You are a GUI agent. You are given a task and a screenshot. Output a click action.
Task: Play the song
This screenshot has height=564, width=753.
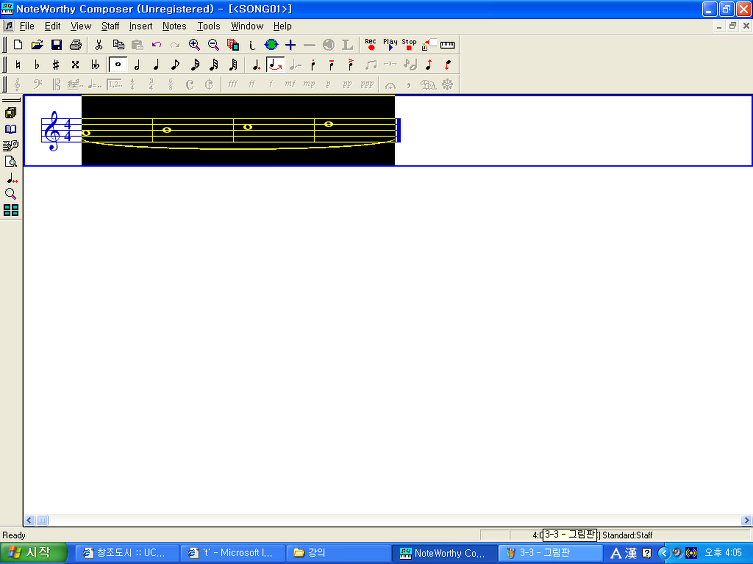point(390,45)
